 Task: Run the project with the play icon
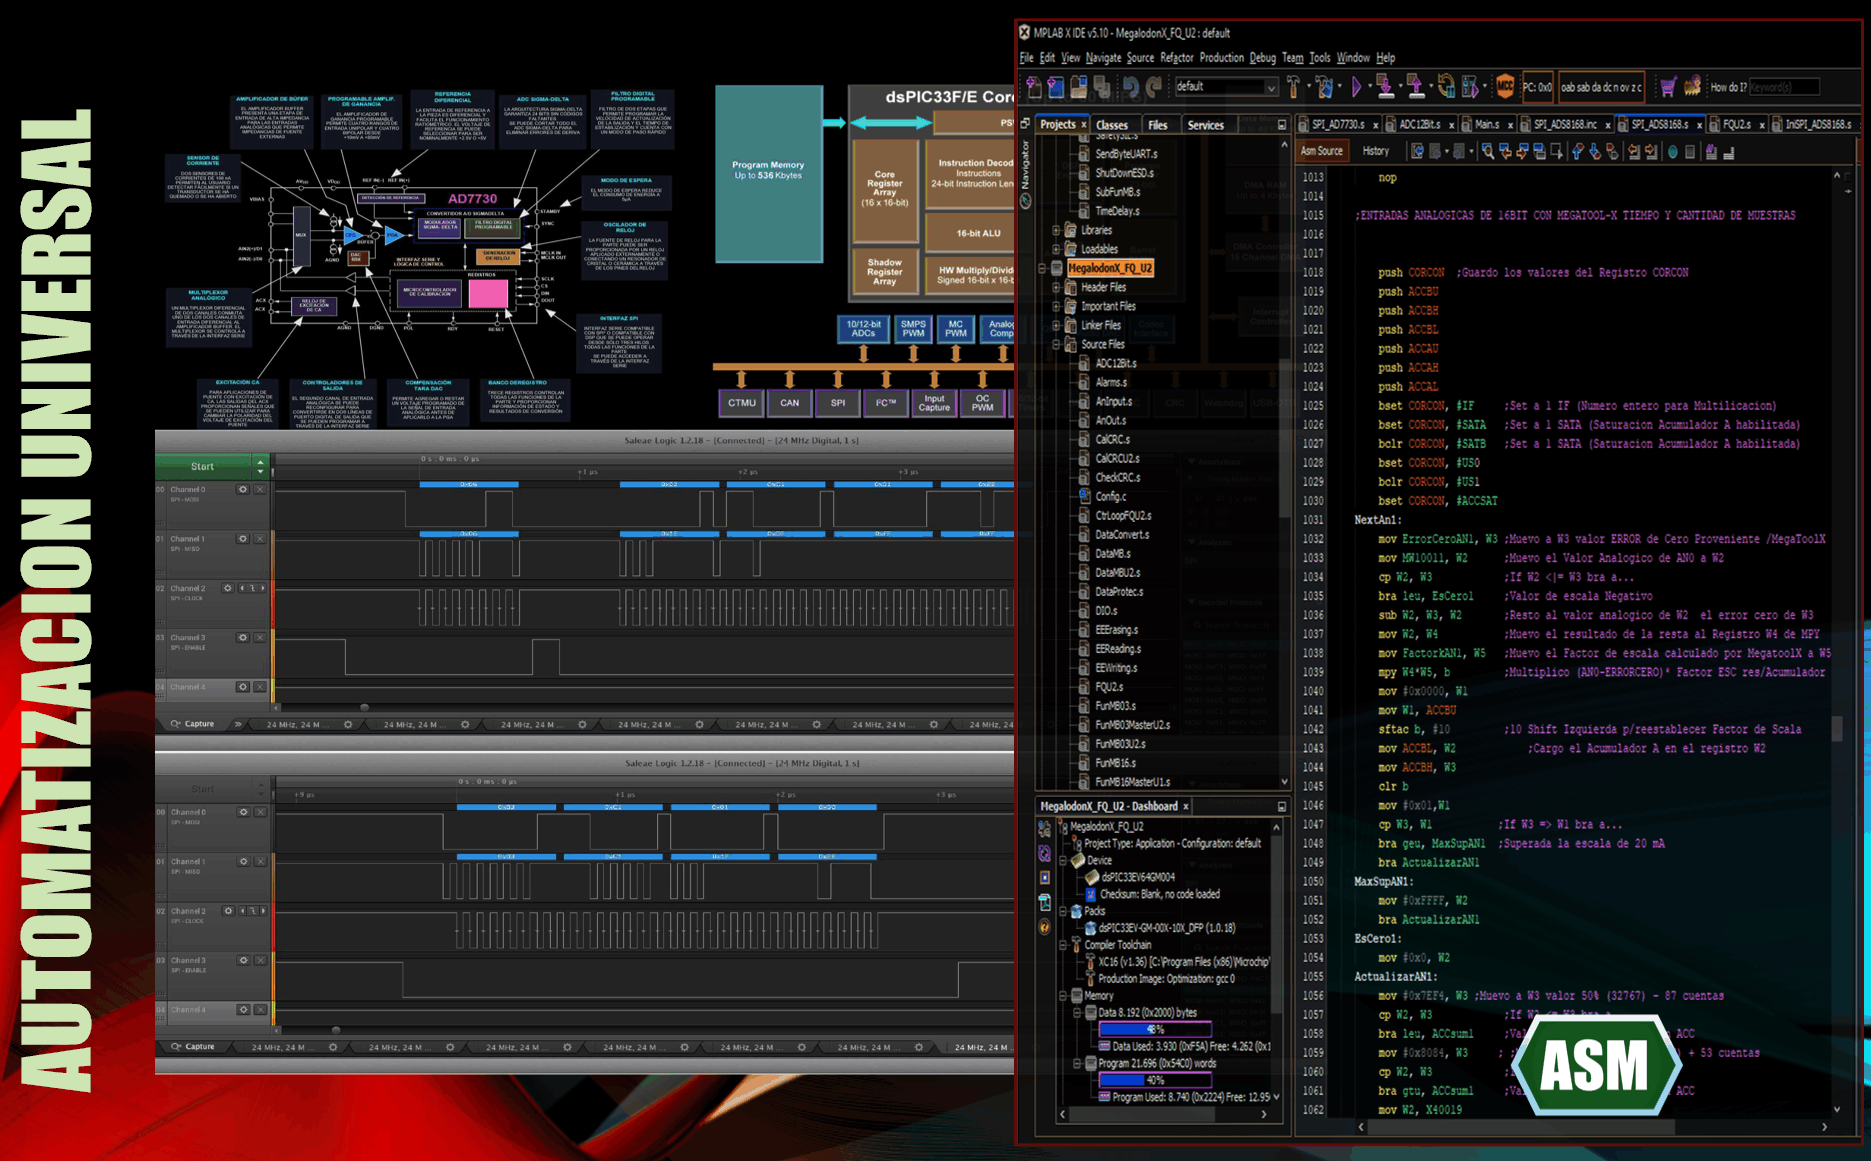tap(1357, 87)
